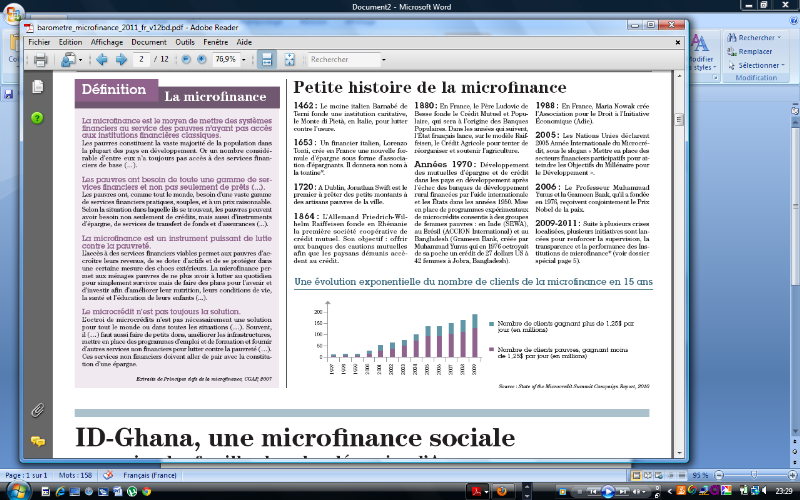This screenshot has width=800, height=500.
Task: Click the Print icon in Adobe Reader toolbar
Action: [40, 60]
